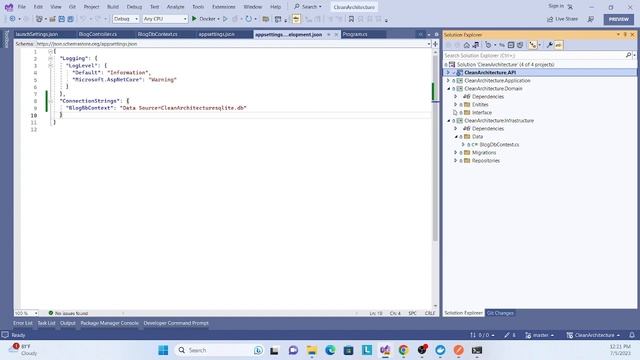640x360 pixels.
Task: Click Start Without Debugging outline play icon
Action: coord(225,19)
